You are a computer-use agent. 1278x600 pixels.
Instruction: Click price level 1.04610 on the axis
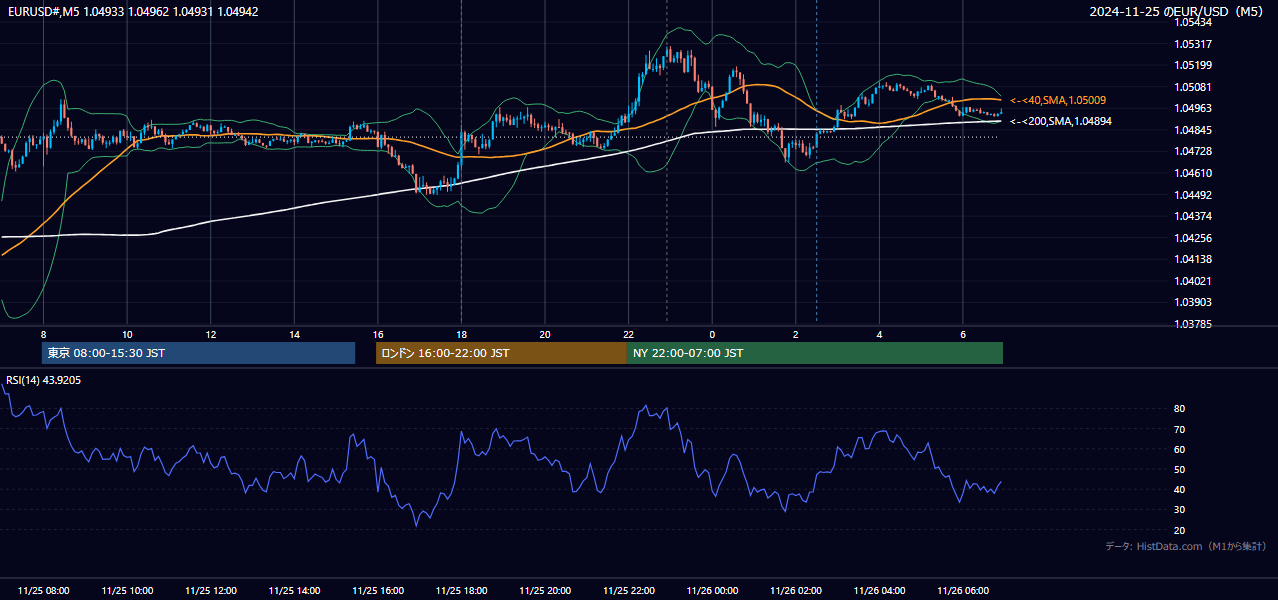(1193, 173)
